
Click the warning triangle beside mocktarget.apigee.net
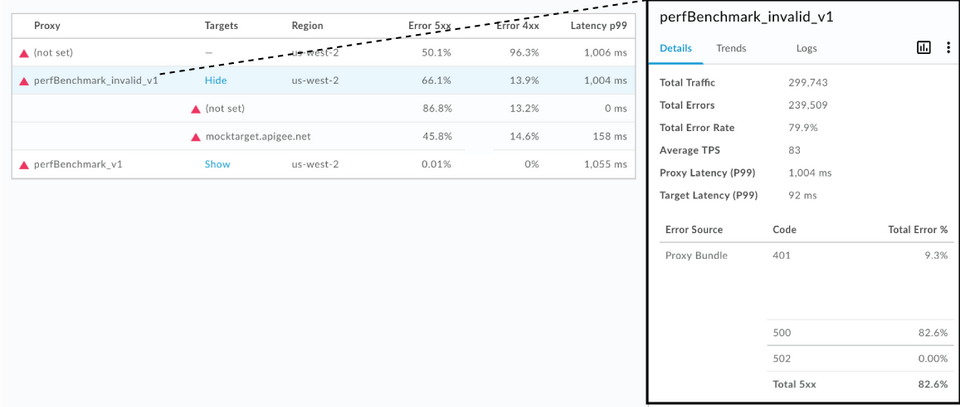click(196, 136)
